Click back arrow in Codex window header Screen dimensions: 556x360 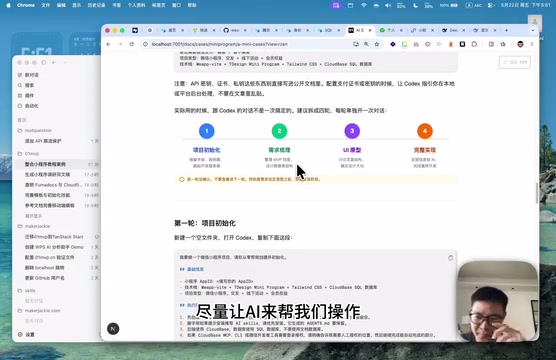tap(54, 62)
